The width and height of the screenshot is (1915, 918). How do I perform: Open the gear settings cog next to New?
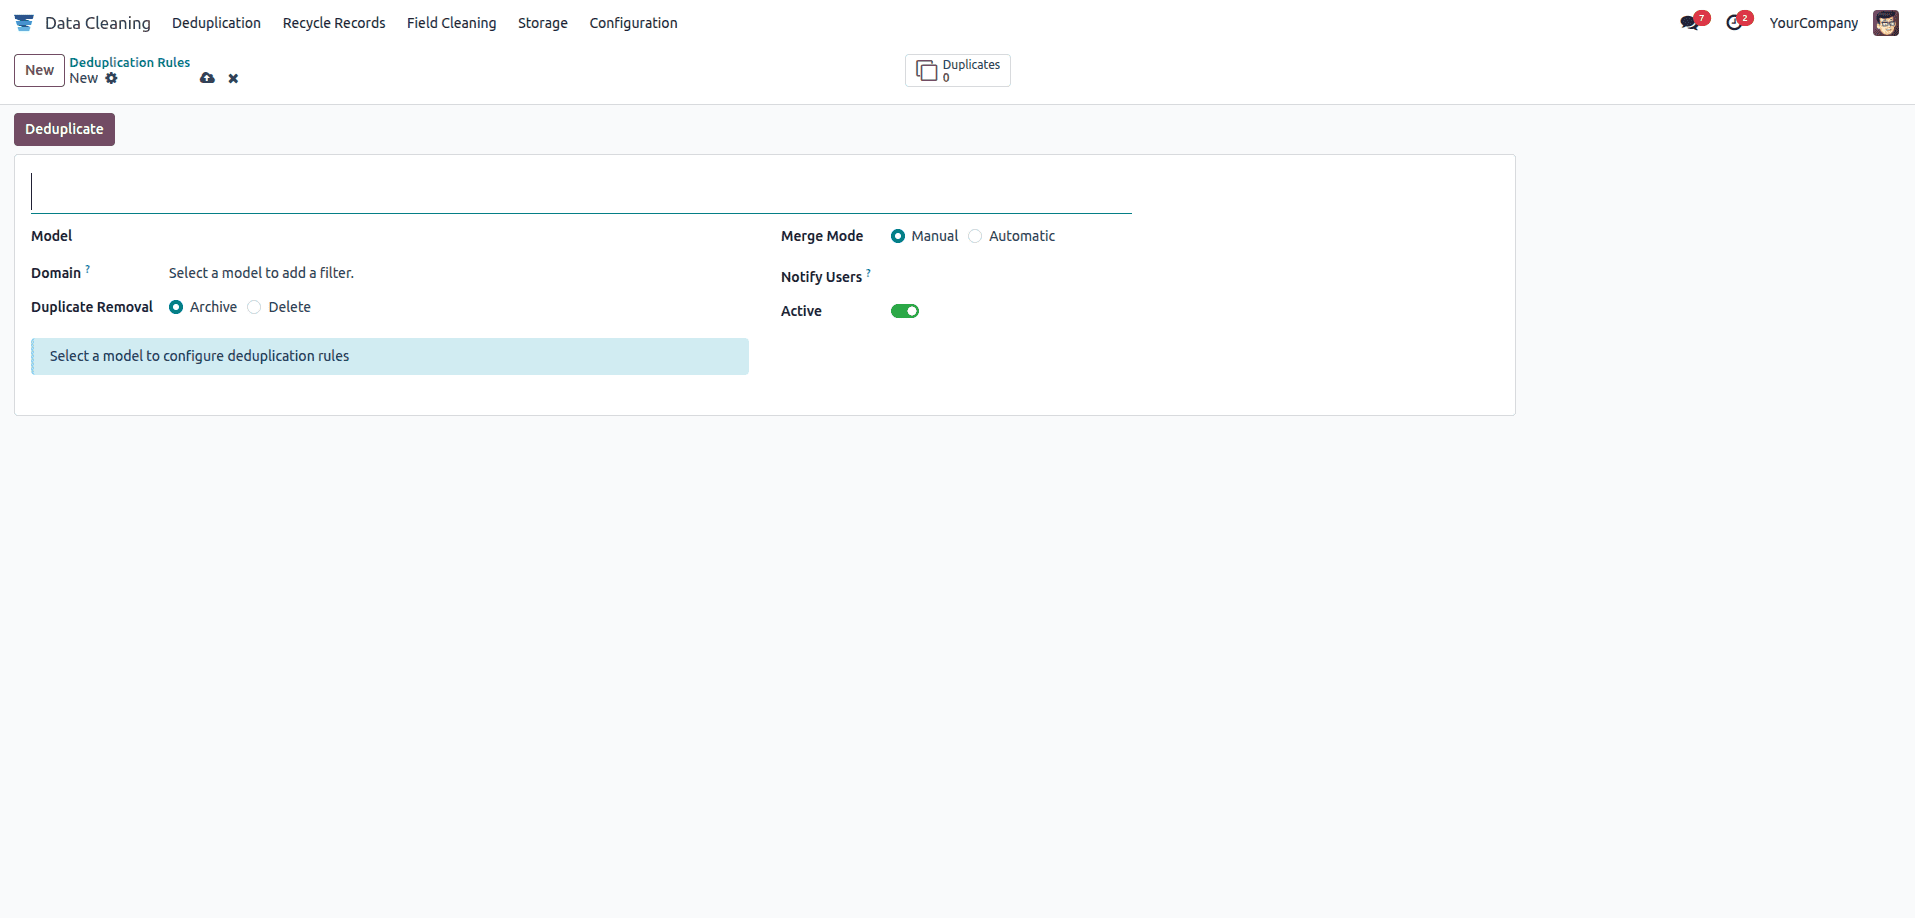coord(112,78)
